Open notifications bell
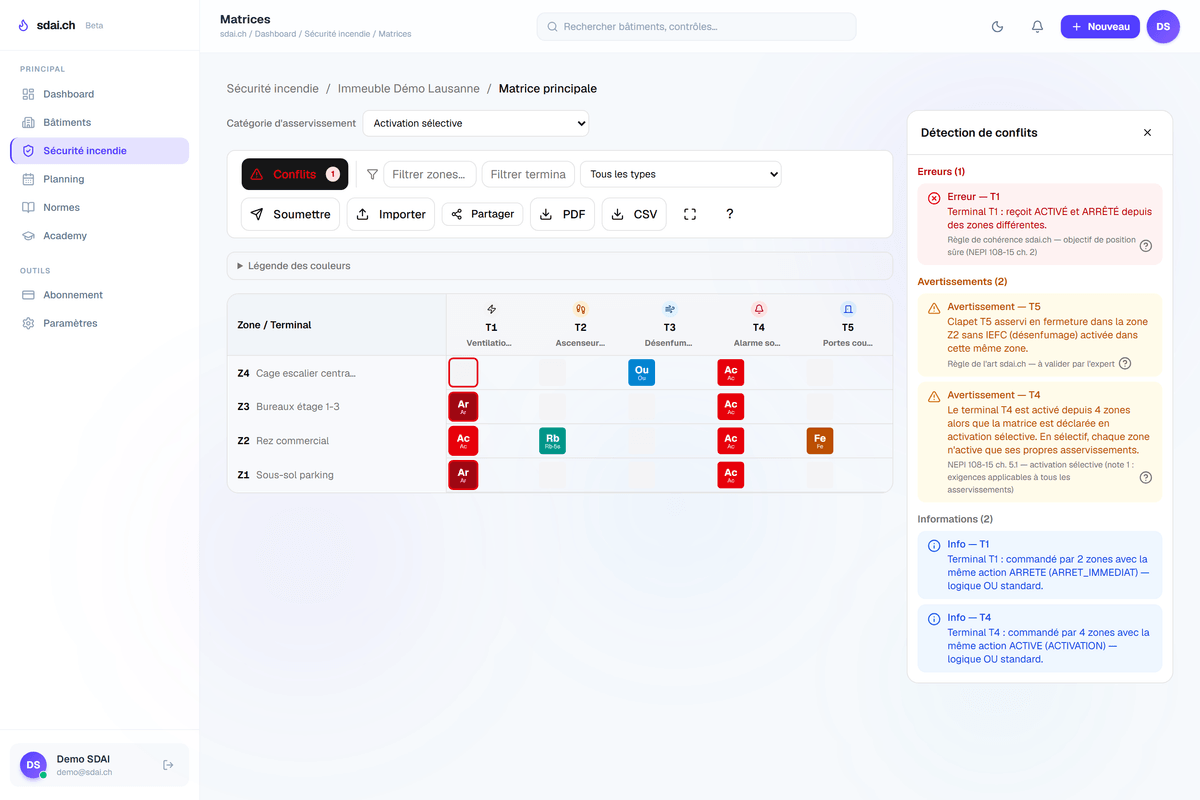Image resolution: width=1200 pixels, height=800 pixels. [1037, 27]
